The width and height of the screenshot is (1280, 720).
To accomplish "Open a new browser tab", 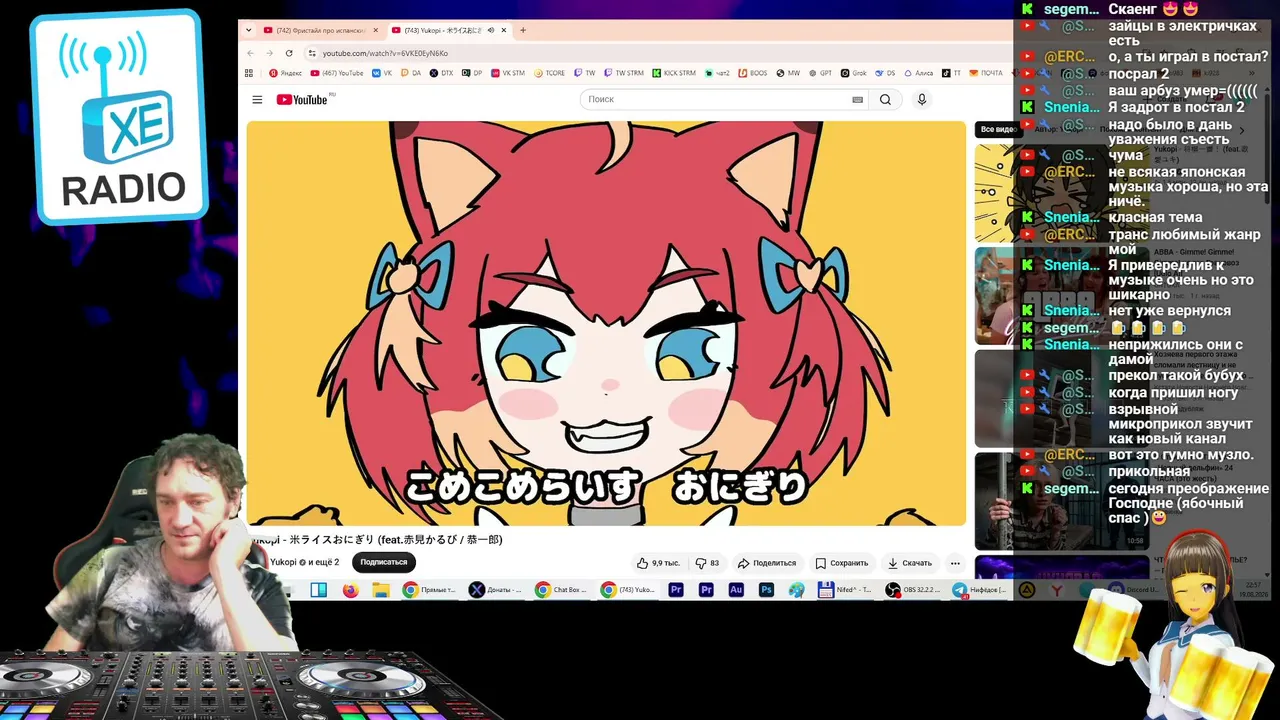I will tap(522, 30).
